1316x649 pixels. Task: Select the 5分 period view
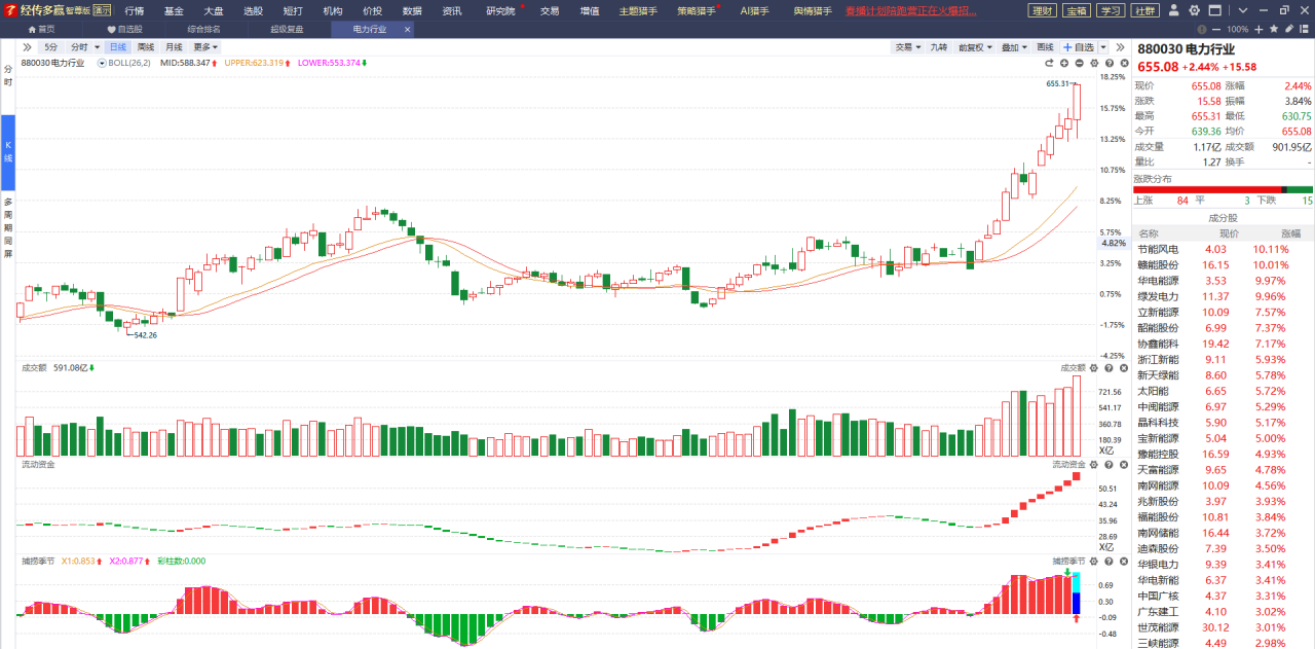(51, 47)
